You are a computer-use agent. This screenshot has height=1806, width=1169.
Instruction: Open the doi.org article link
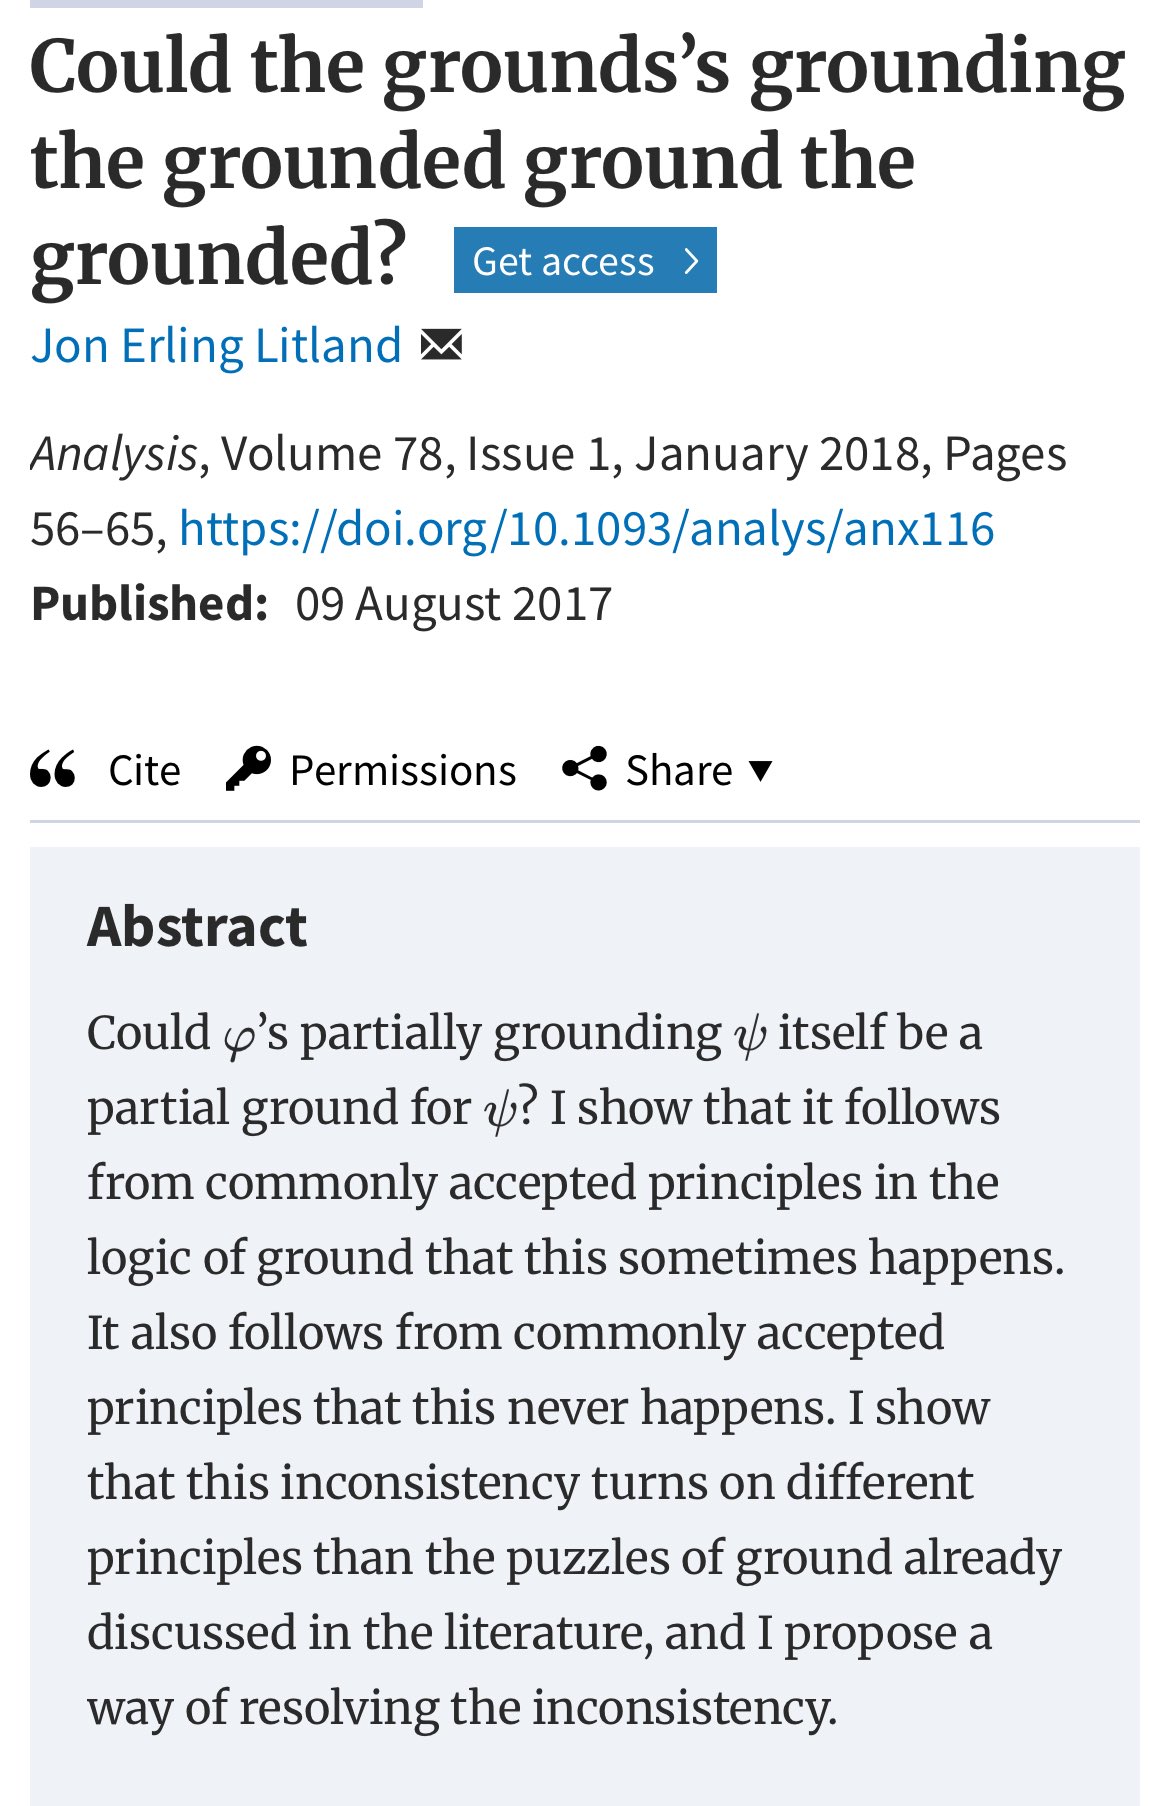[586, 528]
